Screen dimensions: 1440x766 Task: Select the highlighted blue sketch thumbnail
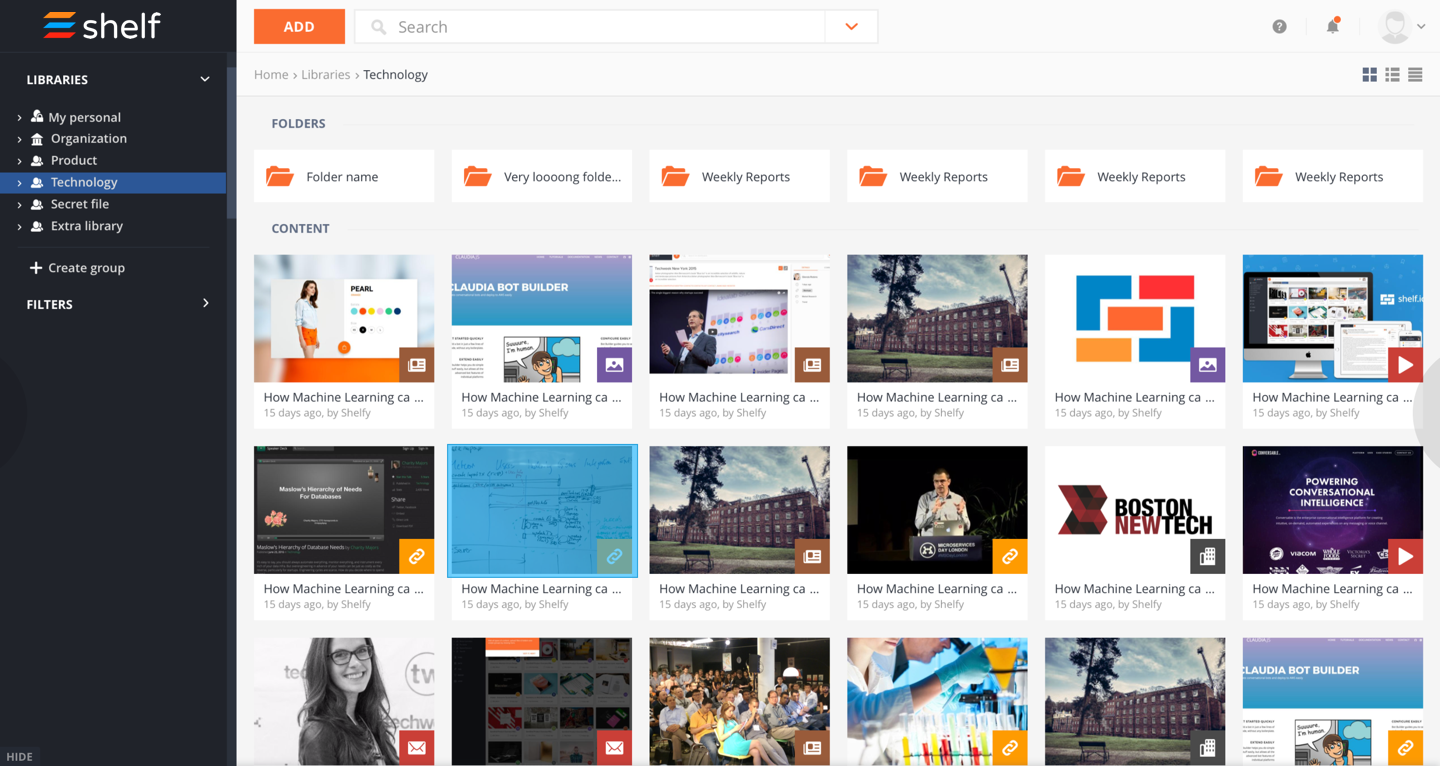pyautogui.click(x=542, y=510)
